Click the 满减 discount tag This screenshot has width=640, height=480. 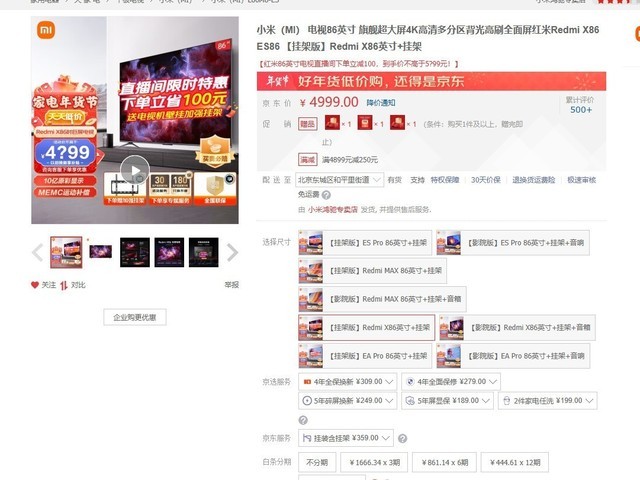click(x=308, y=160)
